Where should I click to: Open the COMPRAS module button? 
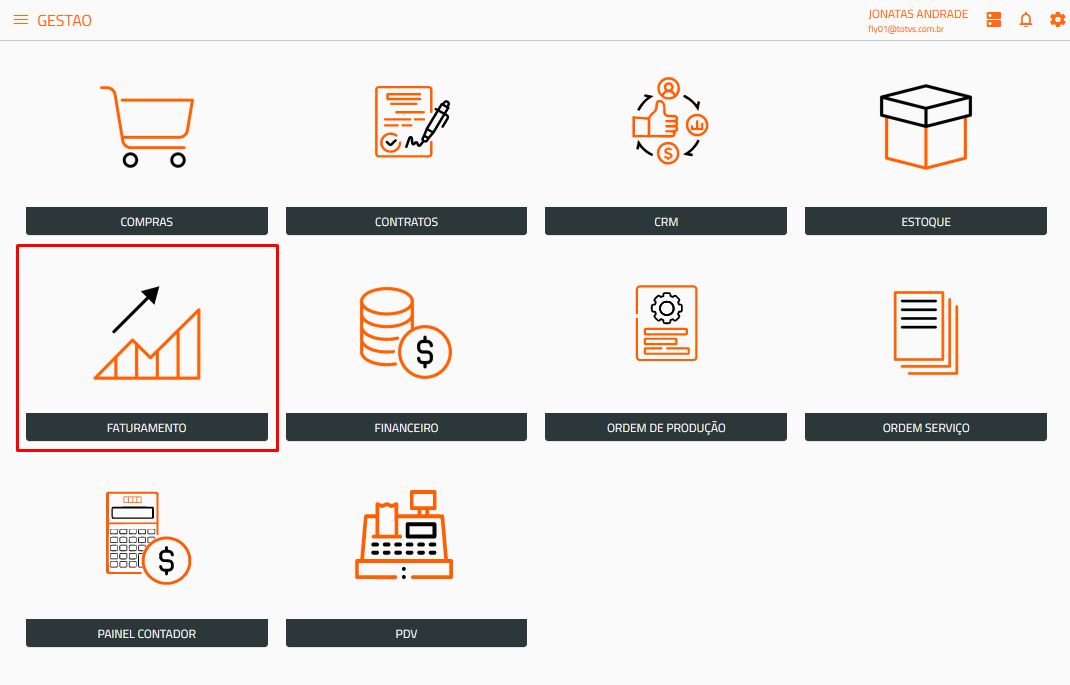147,221
